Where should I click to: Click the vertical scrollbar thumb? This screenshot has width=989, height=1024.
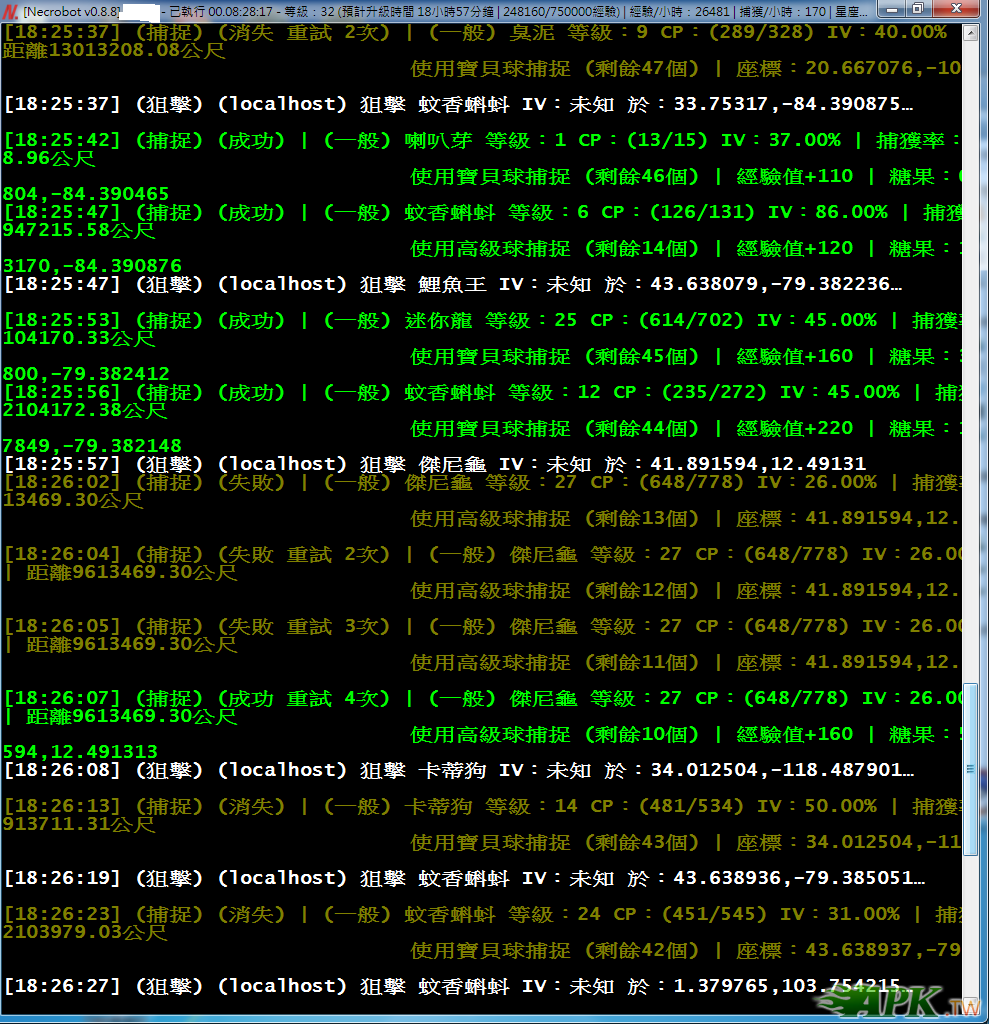[971, 769]
